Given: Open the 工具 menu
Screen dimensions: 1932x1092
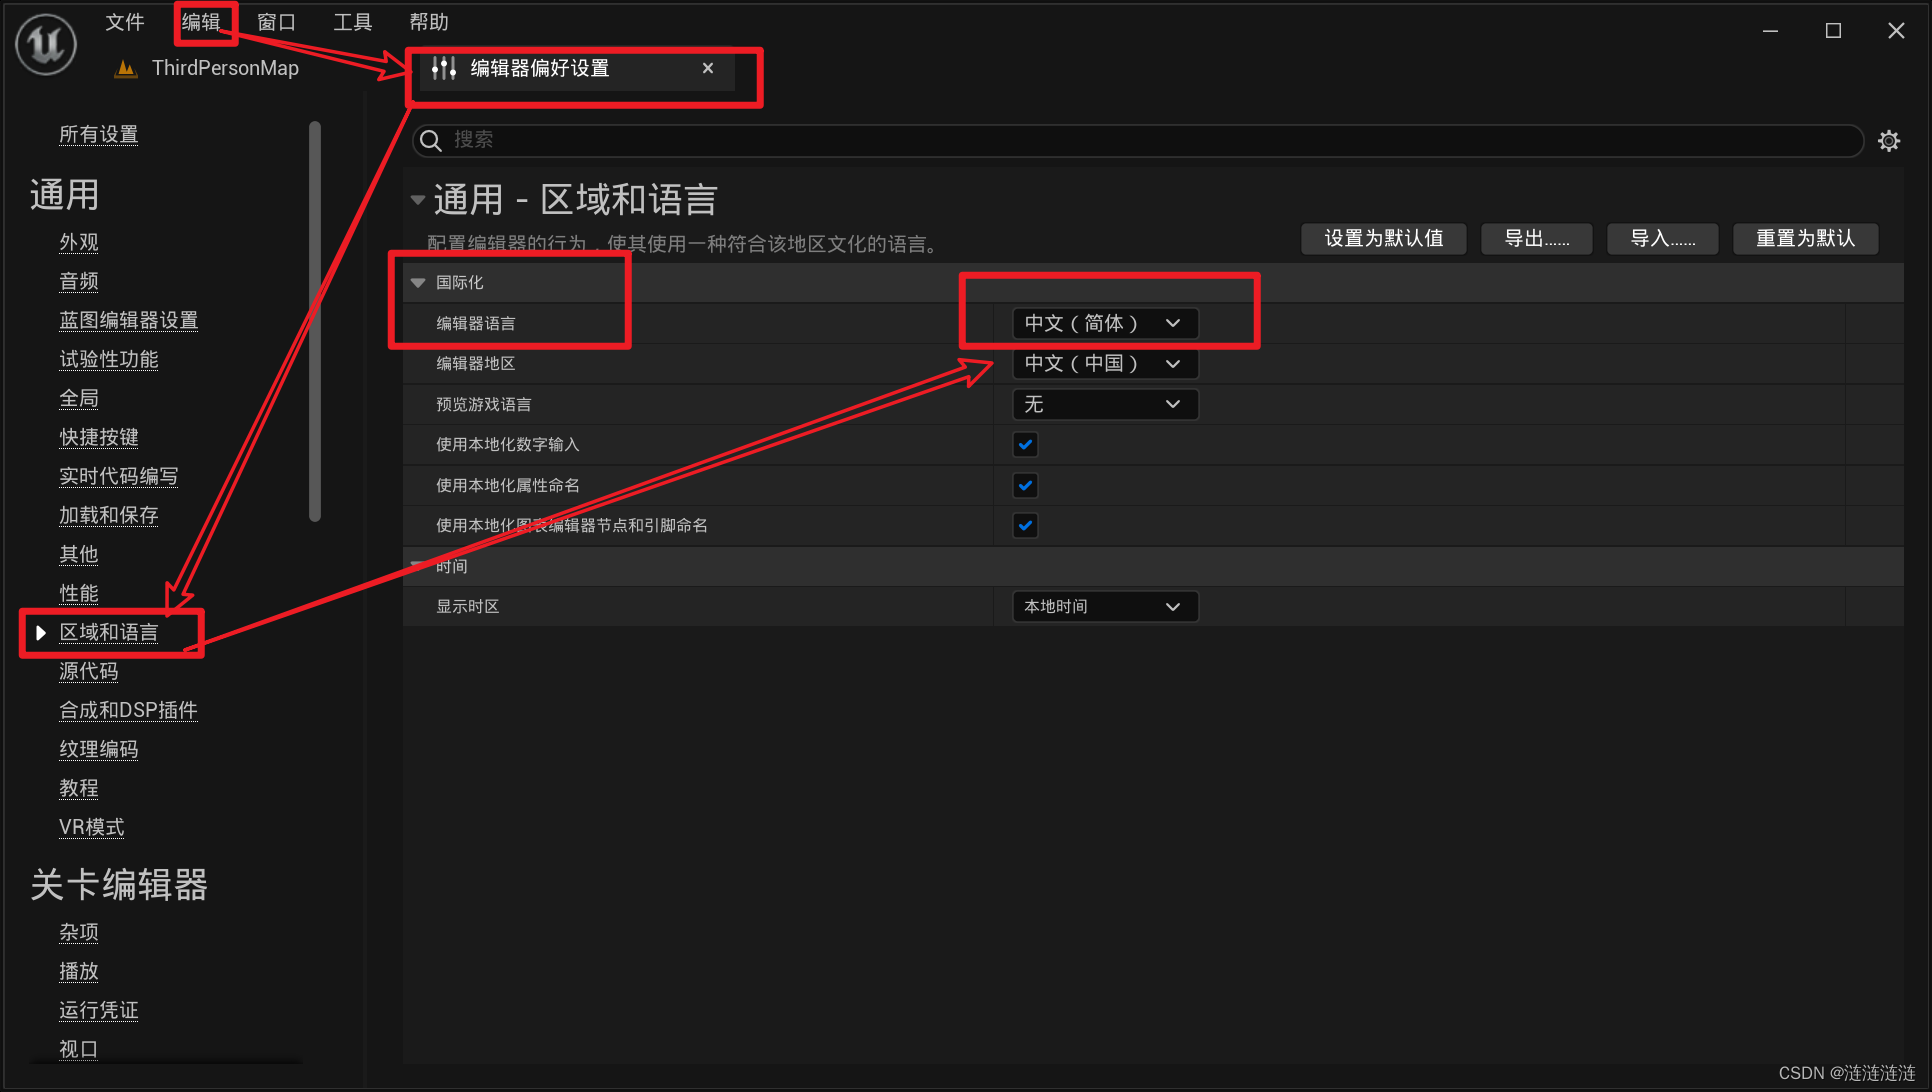Looking at the screenshot, I should coord(352,22).
